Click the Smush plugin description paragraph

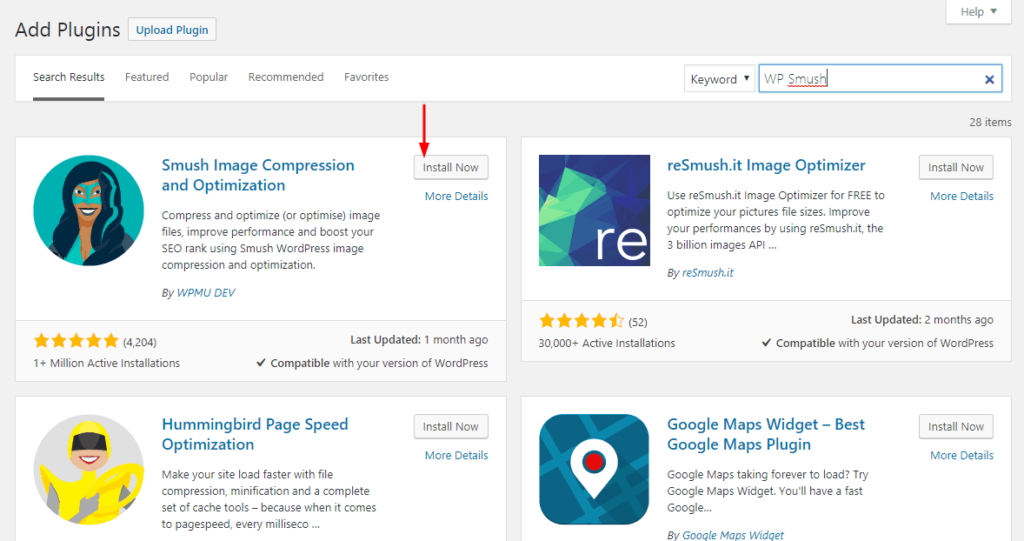pyautogui.click(x=270, y=240)
